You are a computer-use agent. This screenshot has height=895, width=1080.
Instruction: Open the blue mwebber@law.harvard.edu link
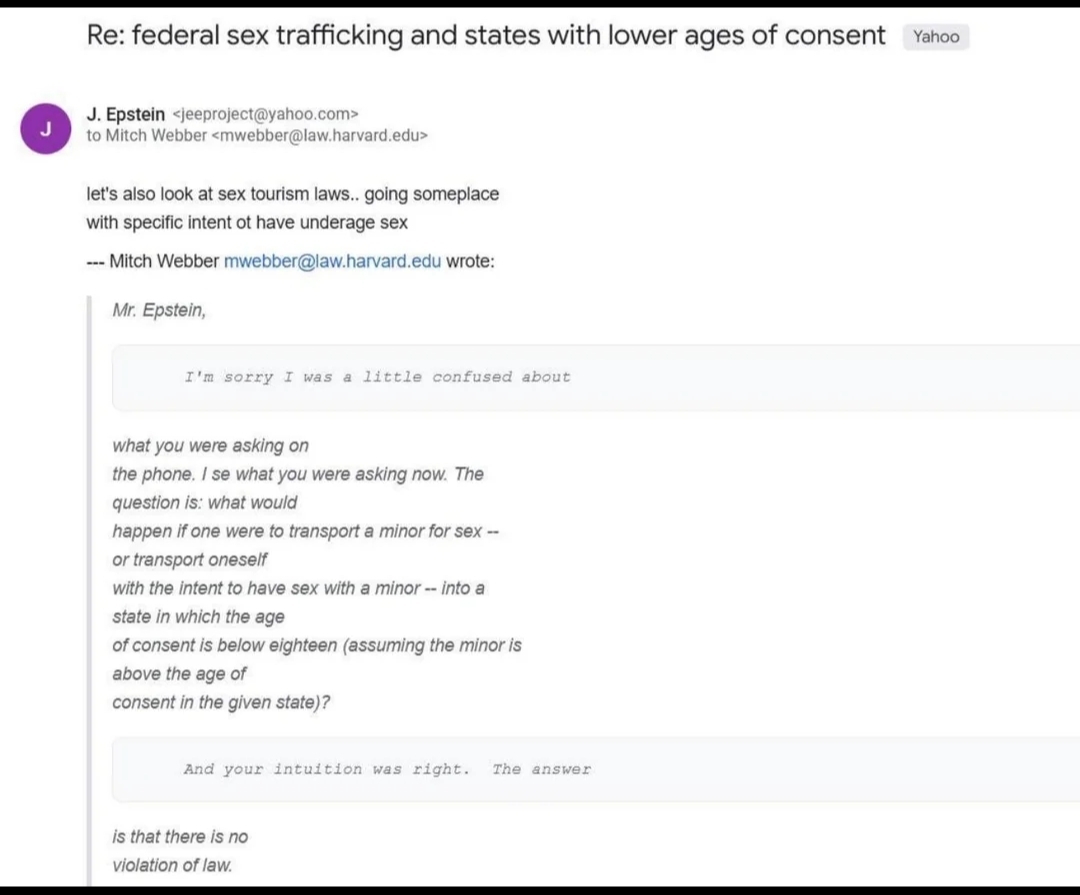click(x=332, y=262)
